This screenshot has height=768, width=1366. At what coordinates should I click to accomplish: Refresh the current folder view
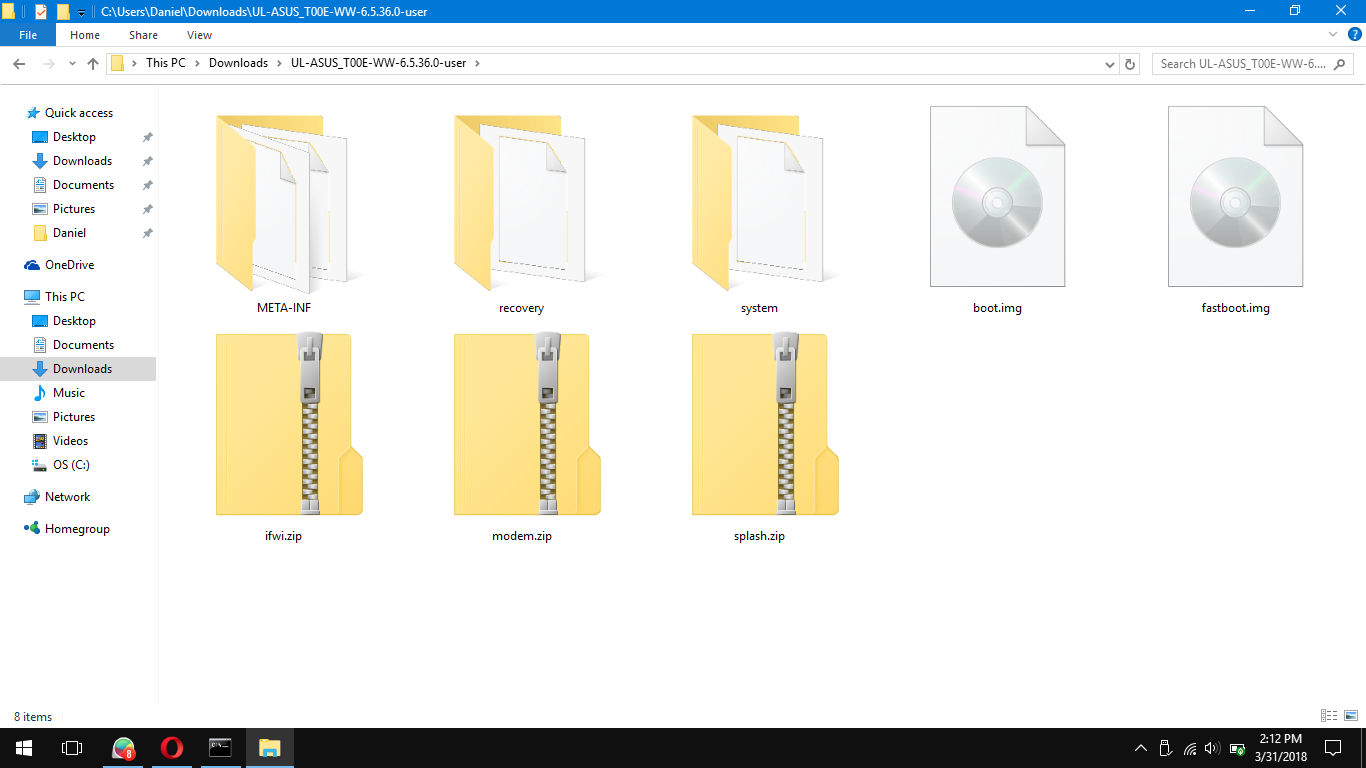[x=1129, y=63]
